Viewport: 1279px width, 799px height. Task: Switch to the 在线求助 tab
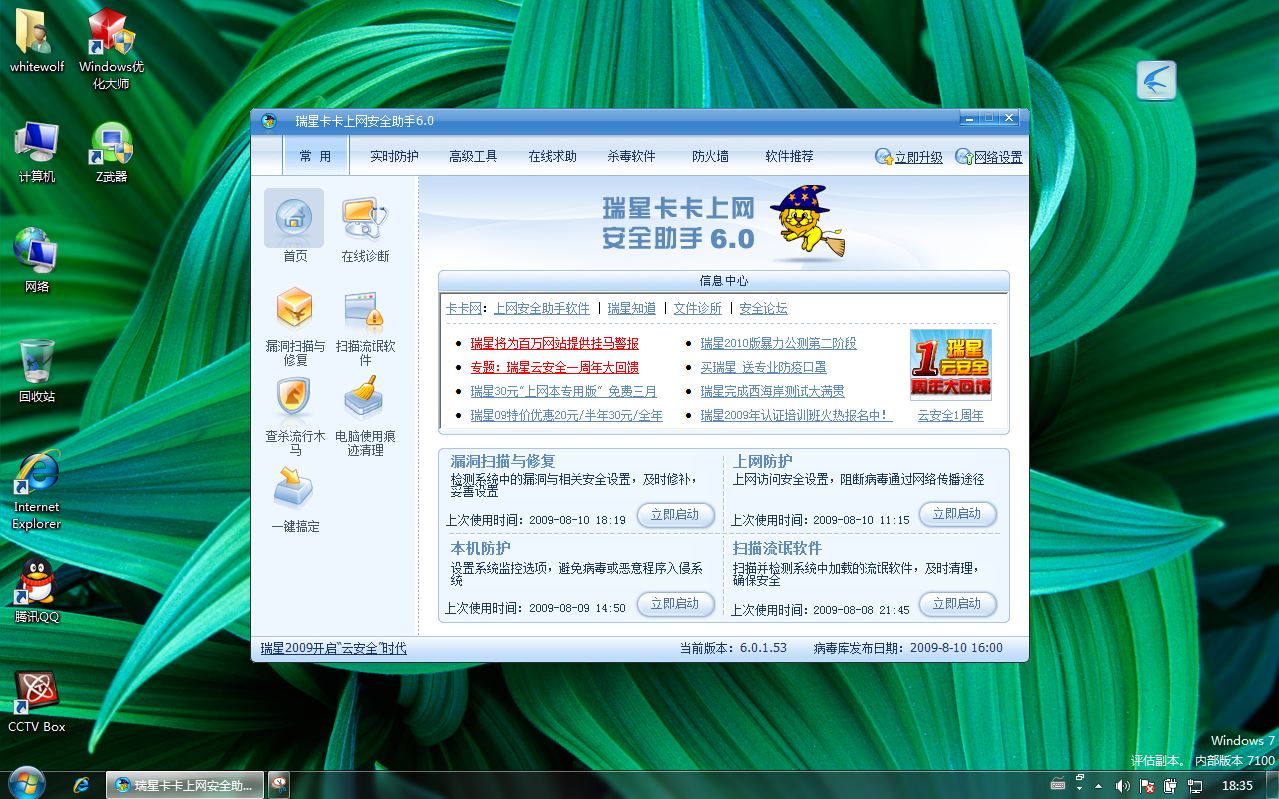552,156
